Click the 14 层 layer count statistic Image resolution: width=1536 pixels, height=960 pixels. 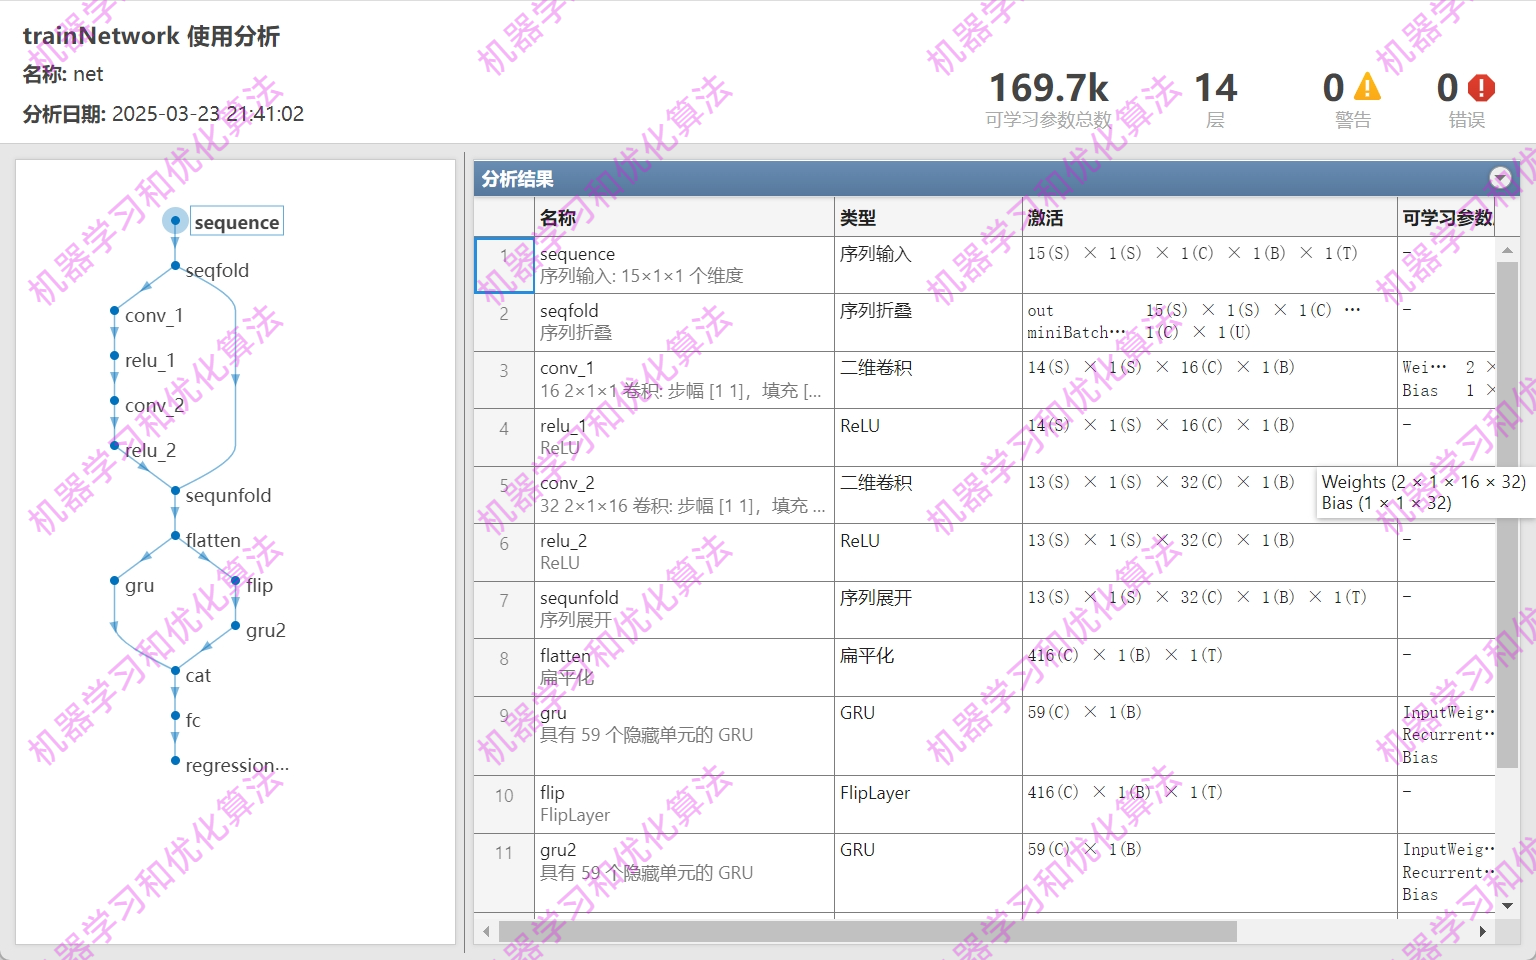pyautogui.click(x=1215, y=88)
